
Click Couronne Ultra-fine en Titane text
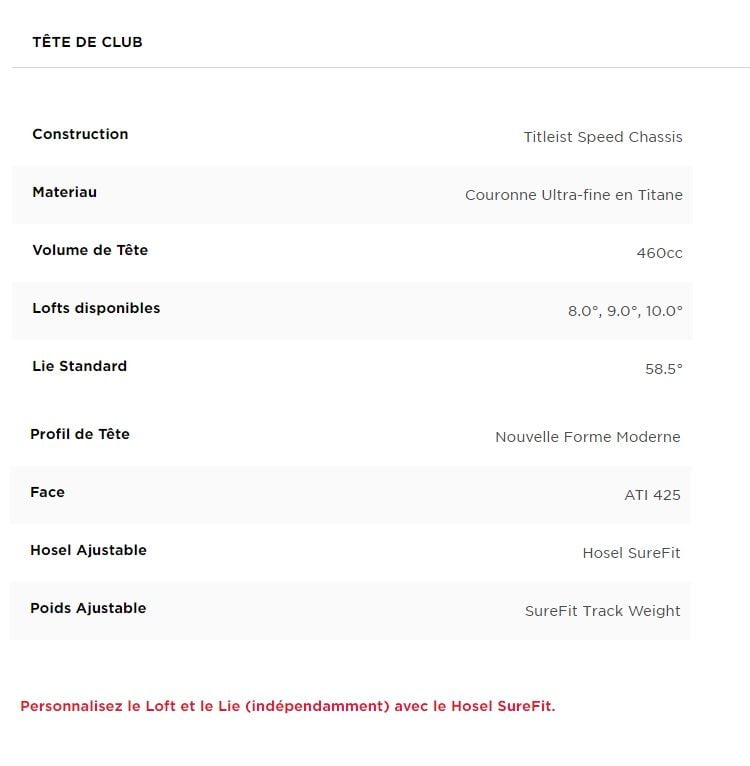[x=574, y=195]
